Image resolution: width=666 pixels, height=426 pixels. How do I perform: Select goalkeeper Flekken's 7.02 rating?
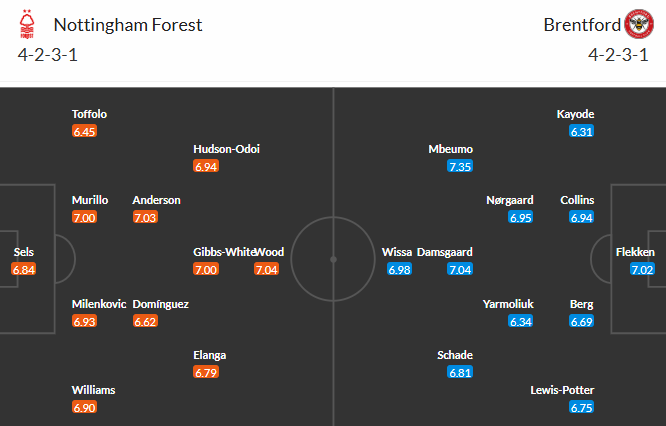coord(642,269)
